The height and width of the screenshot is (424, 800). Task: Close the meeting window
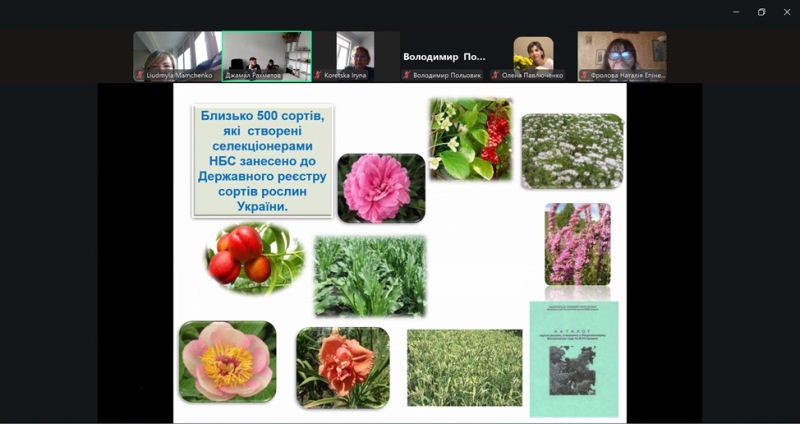point(787,12)
